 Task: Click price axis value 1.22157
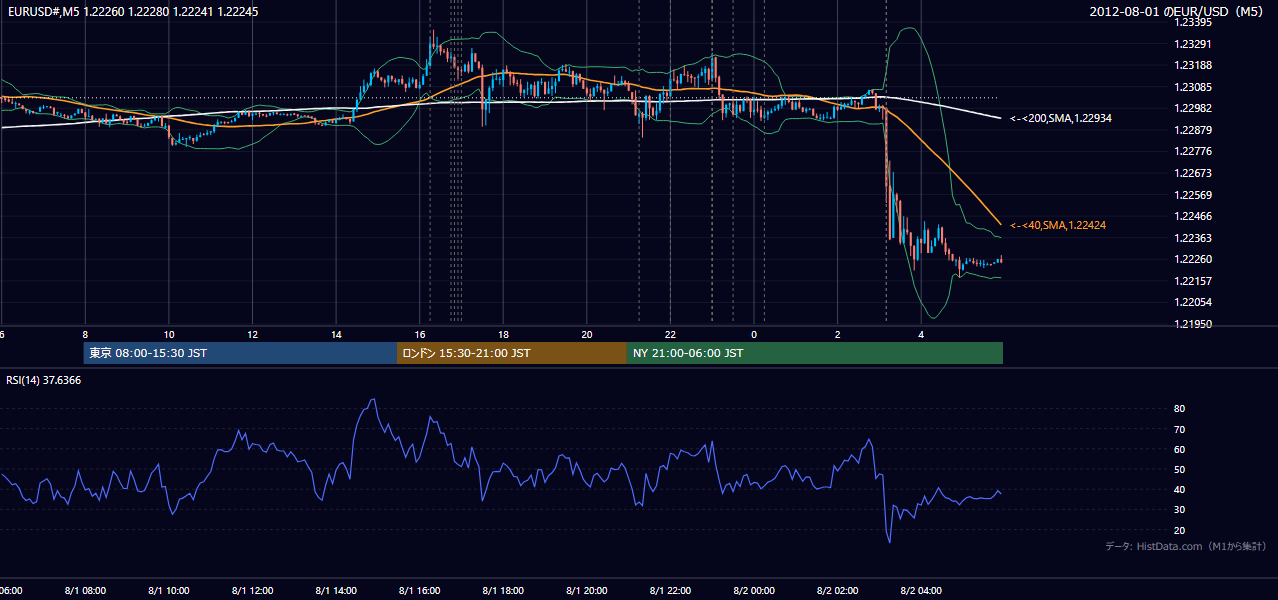pos(1193,281)
